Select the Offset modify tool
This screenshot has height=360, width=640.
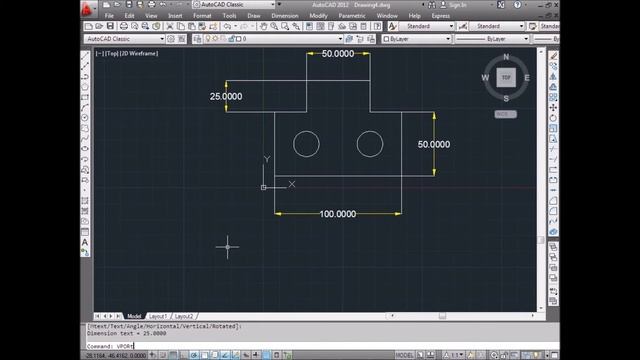coord(553,87)
